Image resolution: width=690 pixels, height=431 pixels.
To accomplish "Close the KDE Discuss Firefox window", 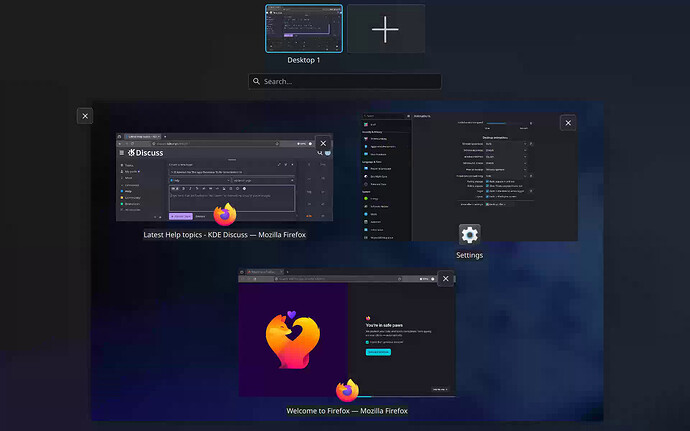I will point(323,144).
